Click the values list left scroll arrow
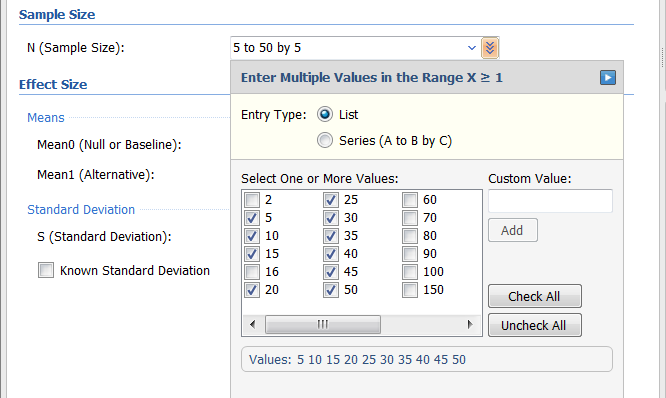The width and height of the screenshot is (666, 398). tap(253, 325)
